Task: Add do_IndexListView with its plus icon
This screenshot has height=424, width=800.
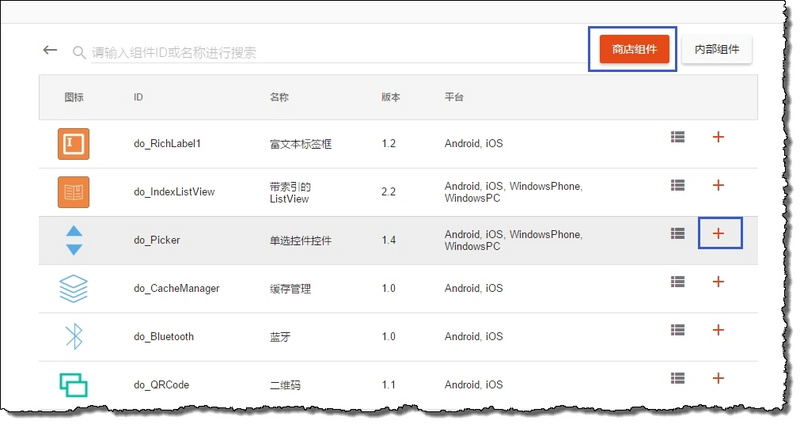Action: click(x=718, y=185)
